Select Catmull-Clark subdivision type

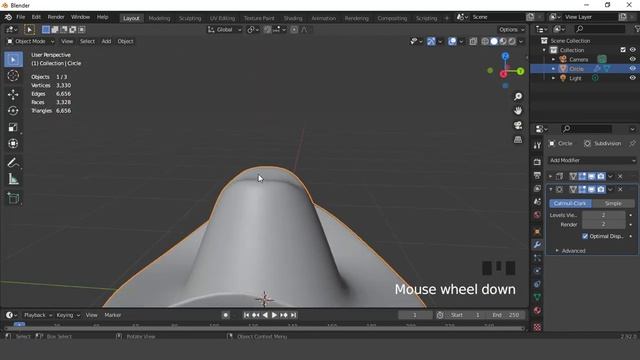[570, 203]
